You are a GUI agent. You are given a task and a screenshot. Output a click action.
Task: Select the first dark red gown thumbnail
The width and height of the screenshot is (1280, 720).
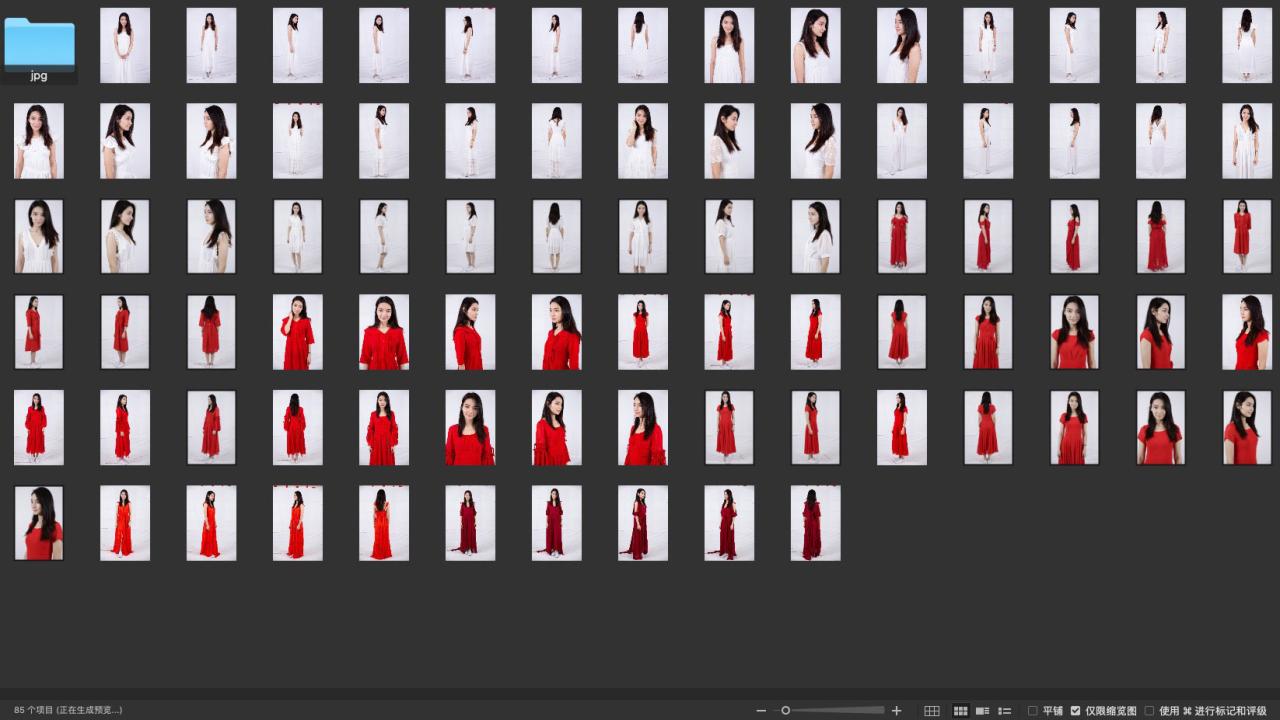[470, 523]
